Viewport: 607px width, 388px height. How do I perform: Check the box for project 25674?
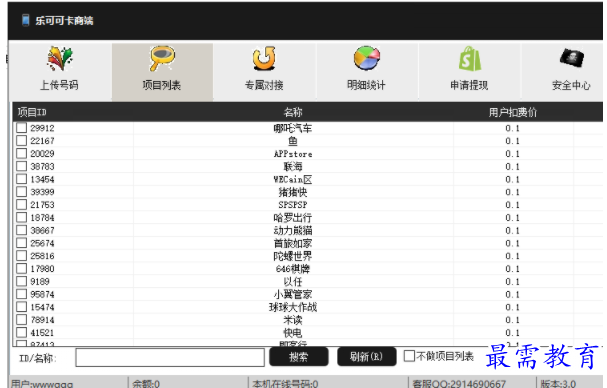point(22,243)
